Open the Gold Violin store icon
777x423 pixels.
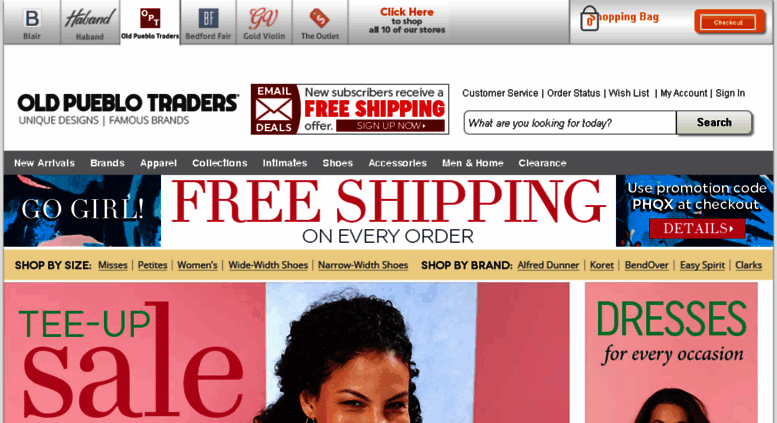[264, 18]
